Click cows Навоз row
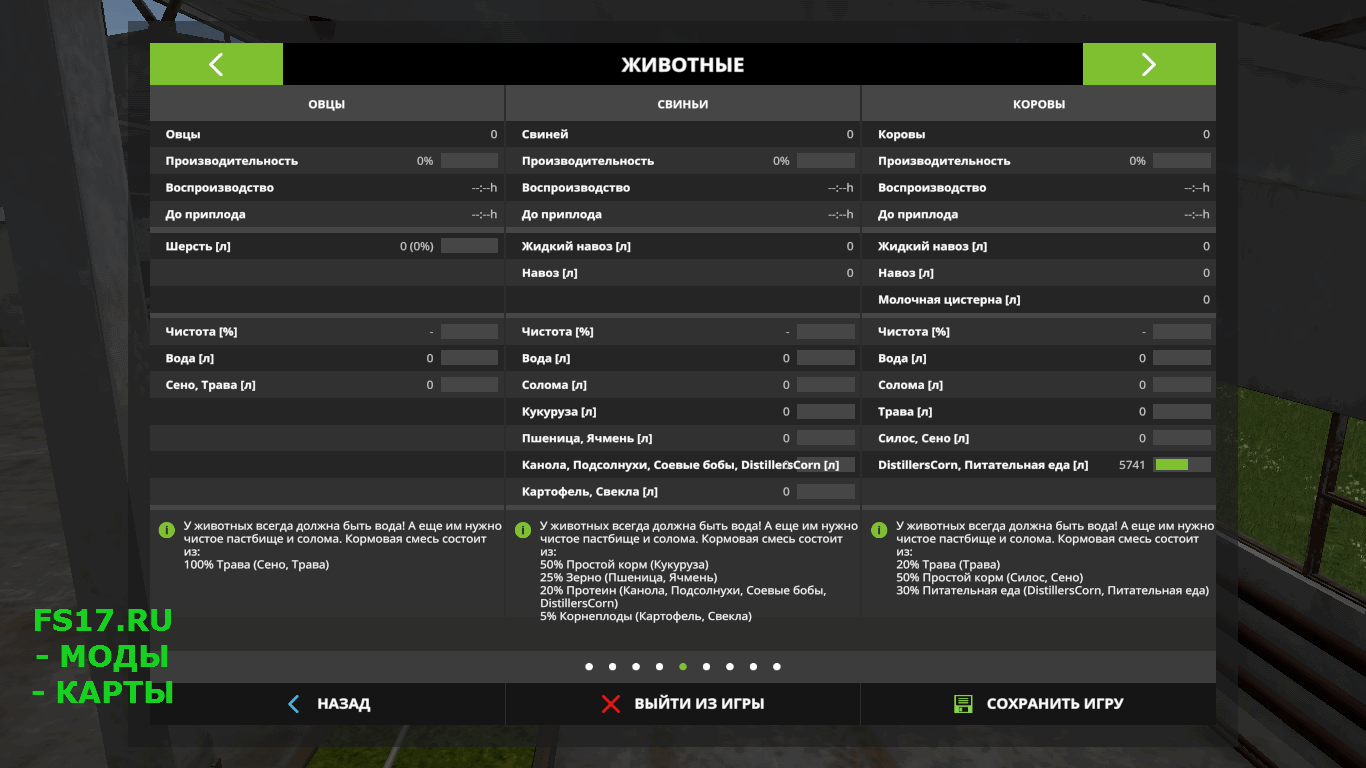The image size is (1366, 768). pos(1039,273)
